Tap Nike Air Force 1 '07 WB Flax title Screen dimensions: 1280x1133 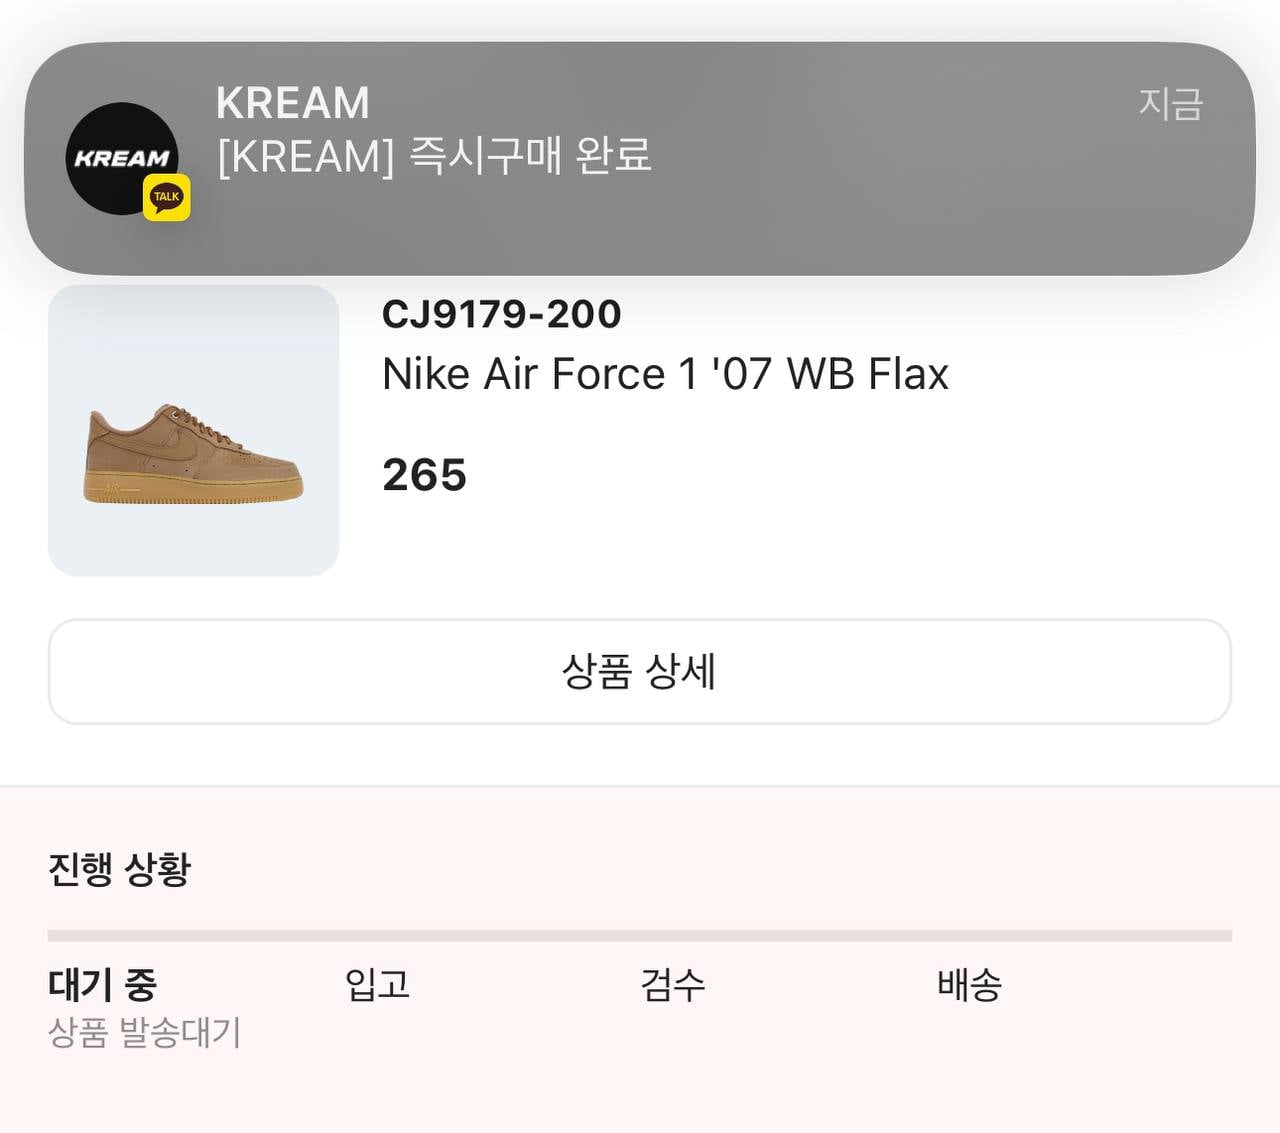point(665,374)
